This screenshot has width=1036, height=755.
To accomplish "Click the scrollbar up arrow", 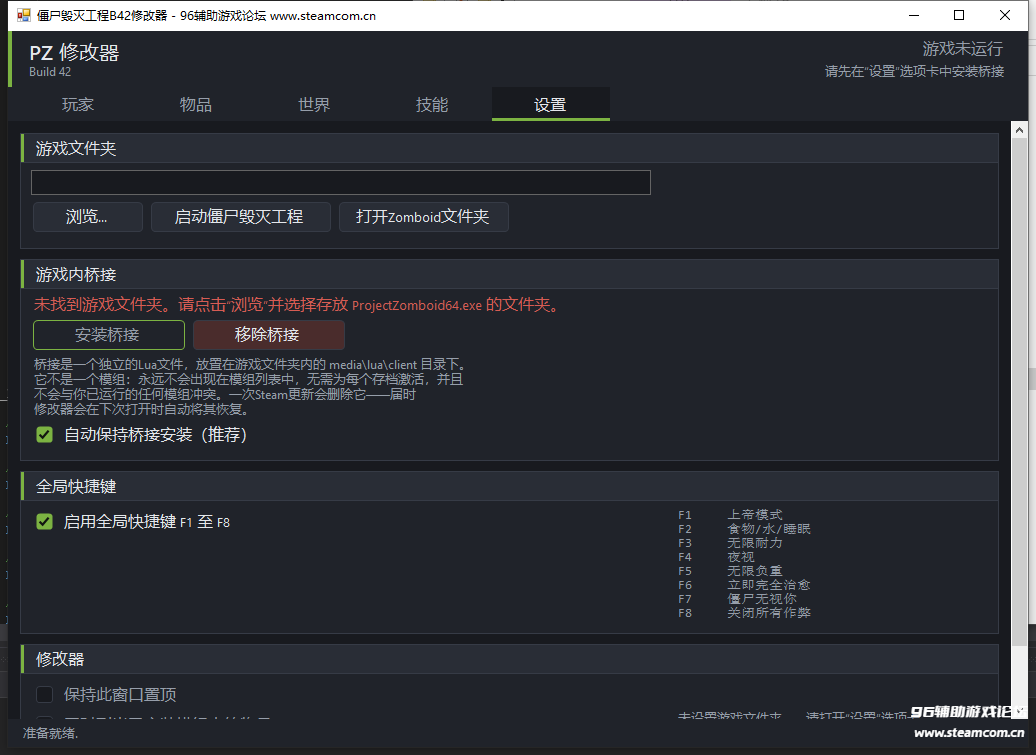I will (1019, 130).
